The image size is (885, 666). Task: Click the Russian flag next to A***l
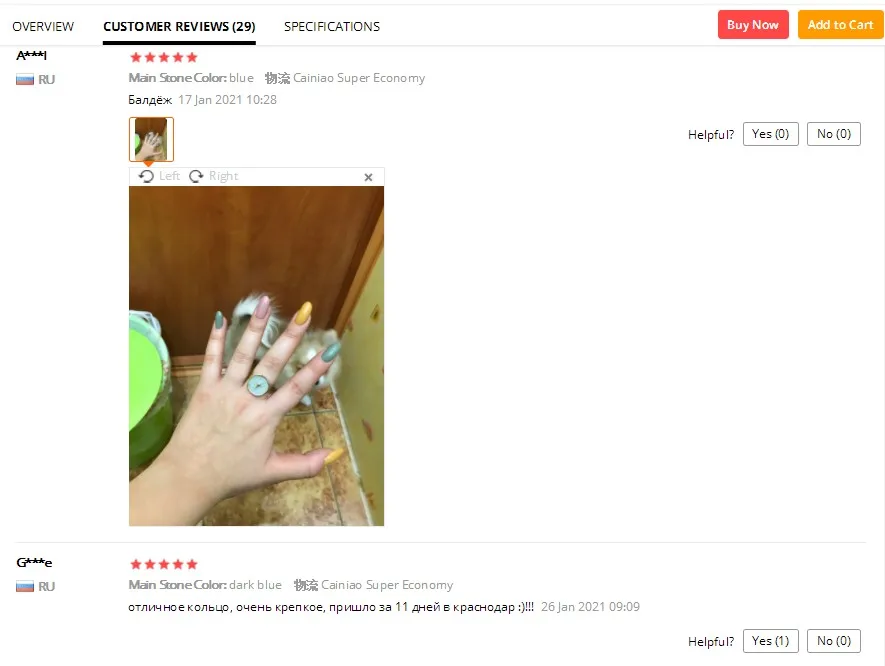click(x=25, y=80)
